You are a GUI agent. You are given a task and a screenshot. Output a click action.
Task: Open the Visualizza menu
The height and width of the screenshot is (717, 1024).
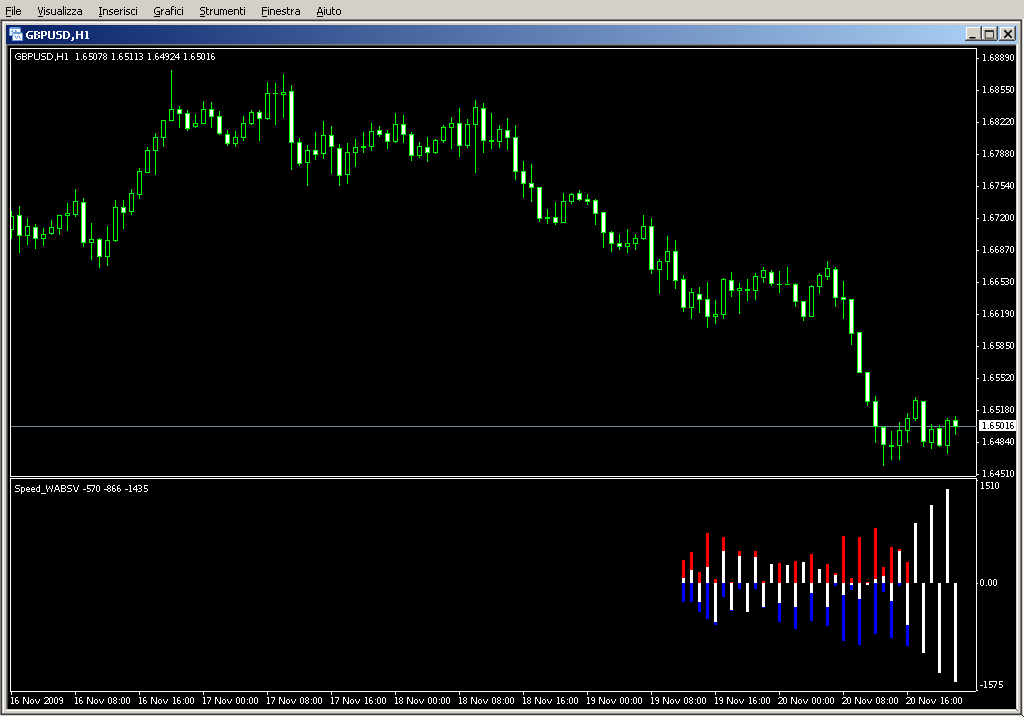coord(59,11)
